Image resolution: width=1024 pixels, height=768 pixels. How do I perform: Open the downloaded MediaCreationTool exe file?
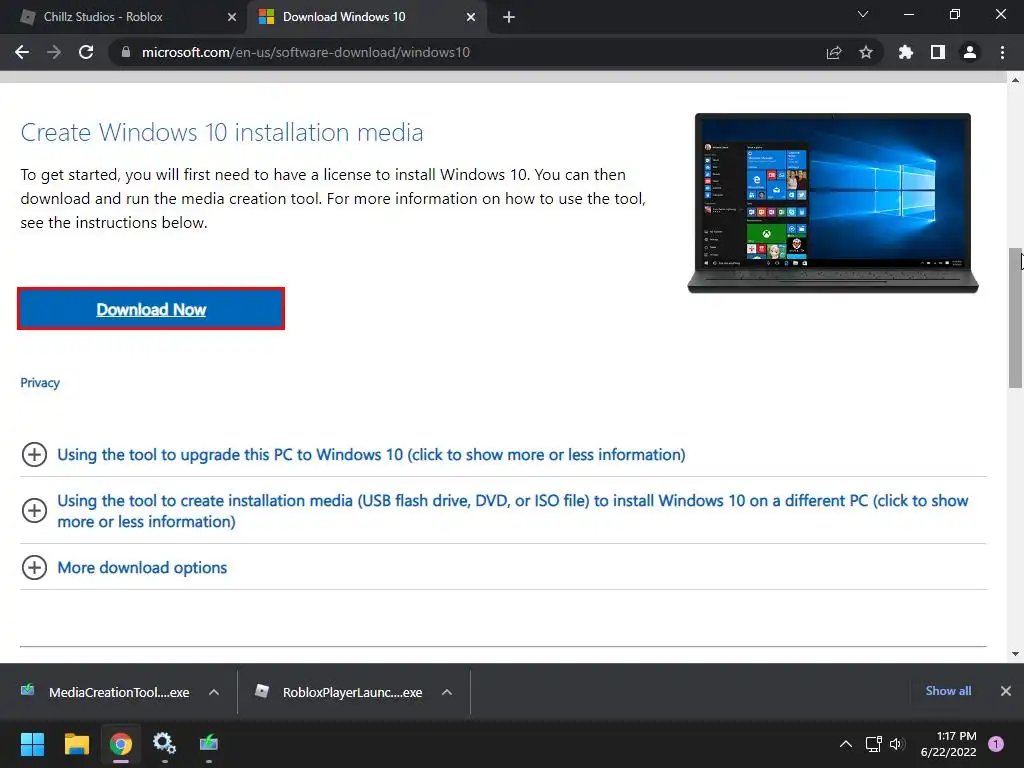coord(106,692)
